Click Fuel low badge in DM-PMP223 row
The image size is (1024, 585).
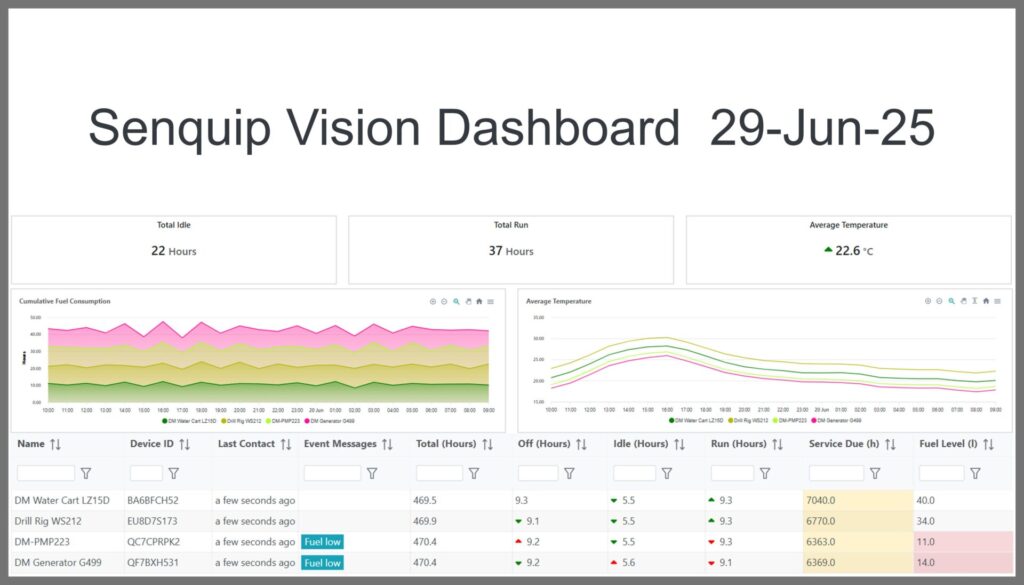click(323, 542)
